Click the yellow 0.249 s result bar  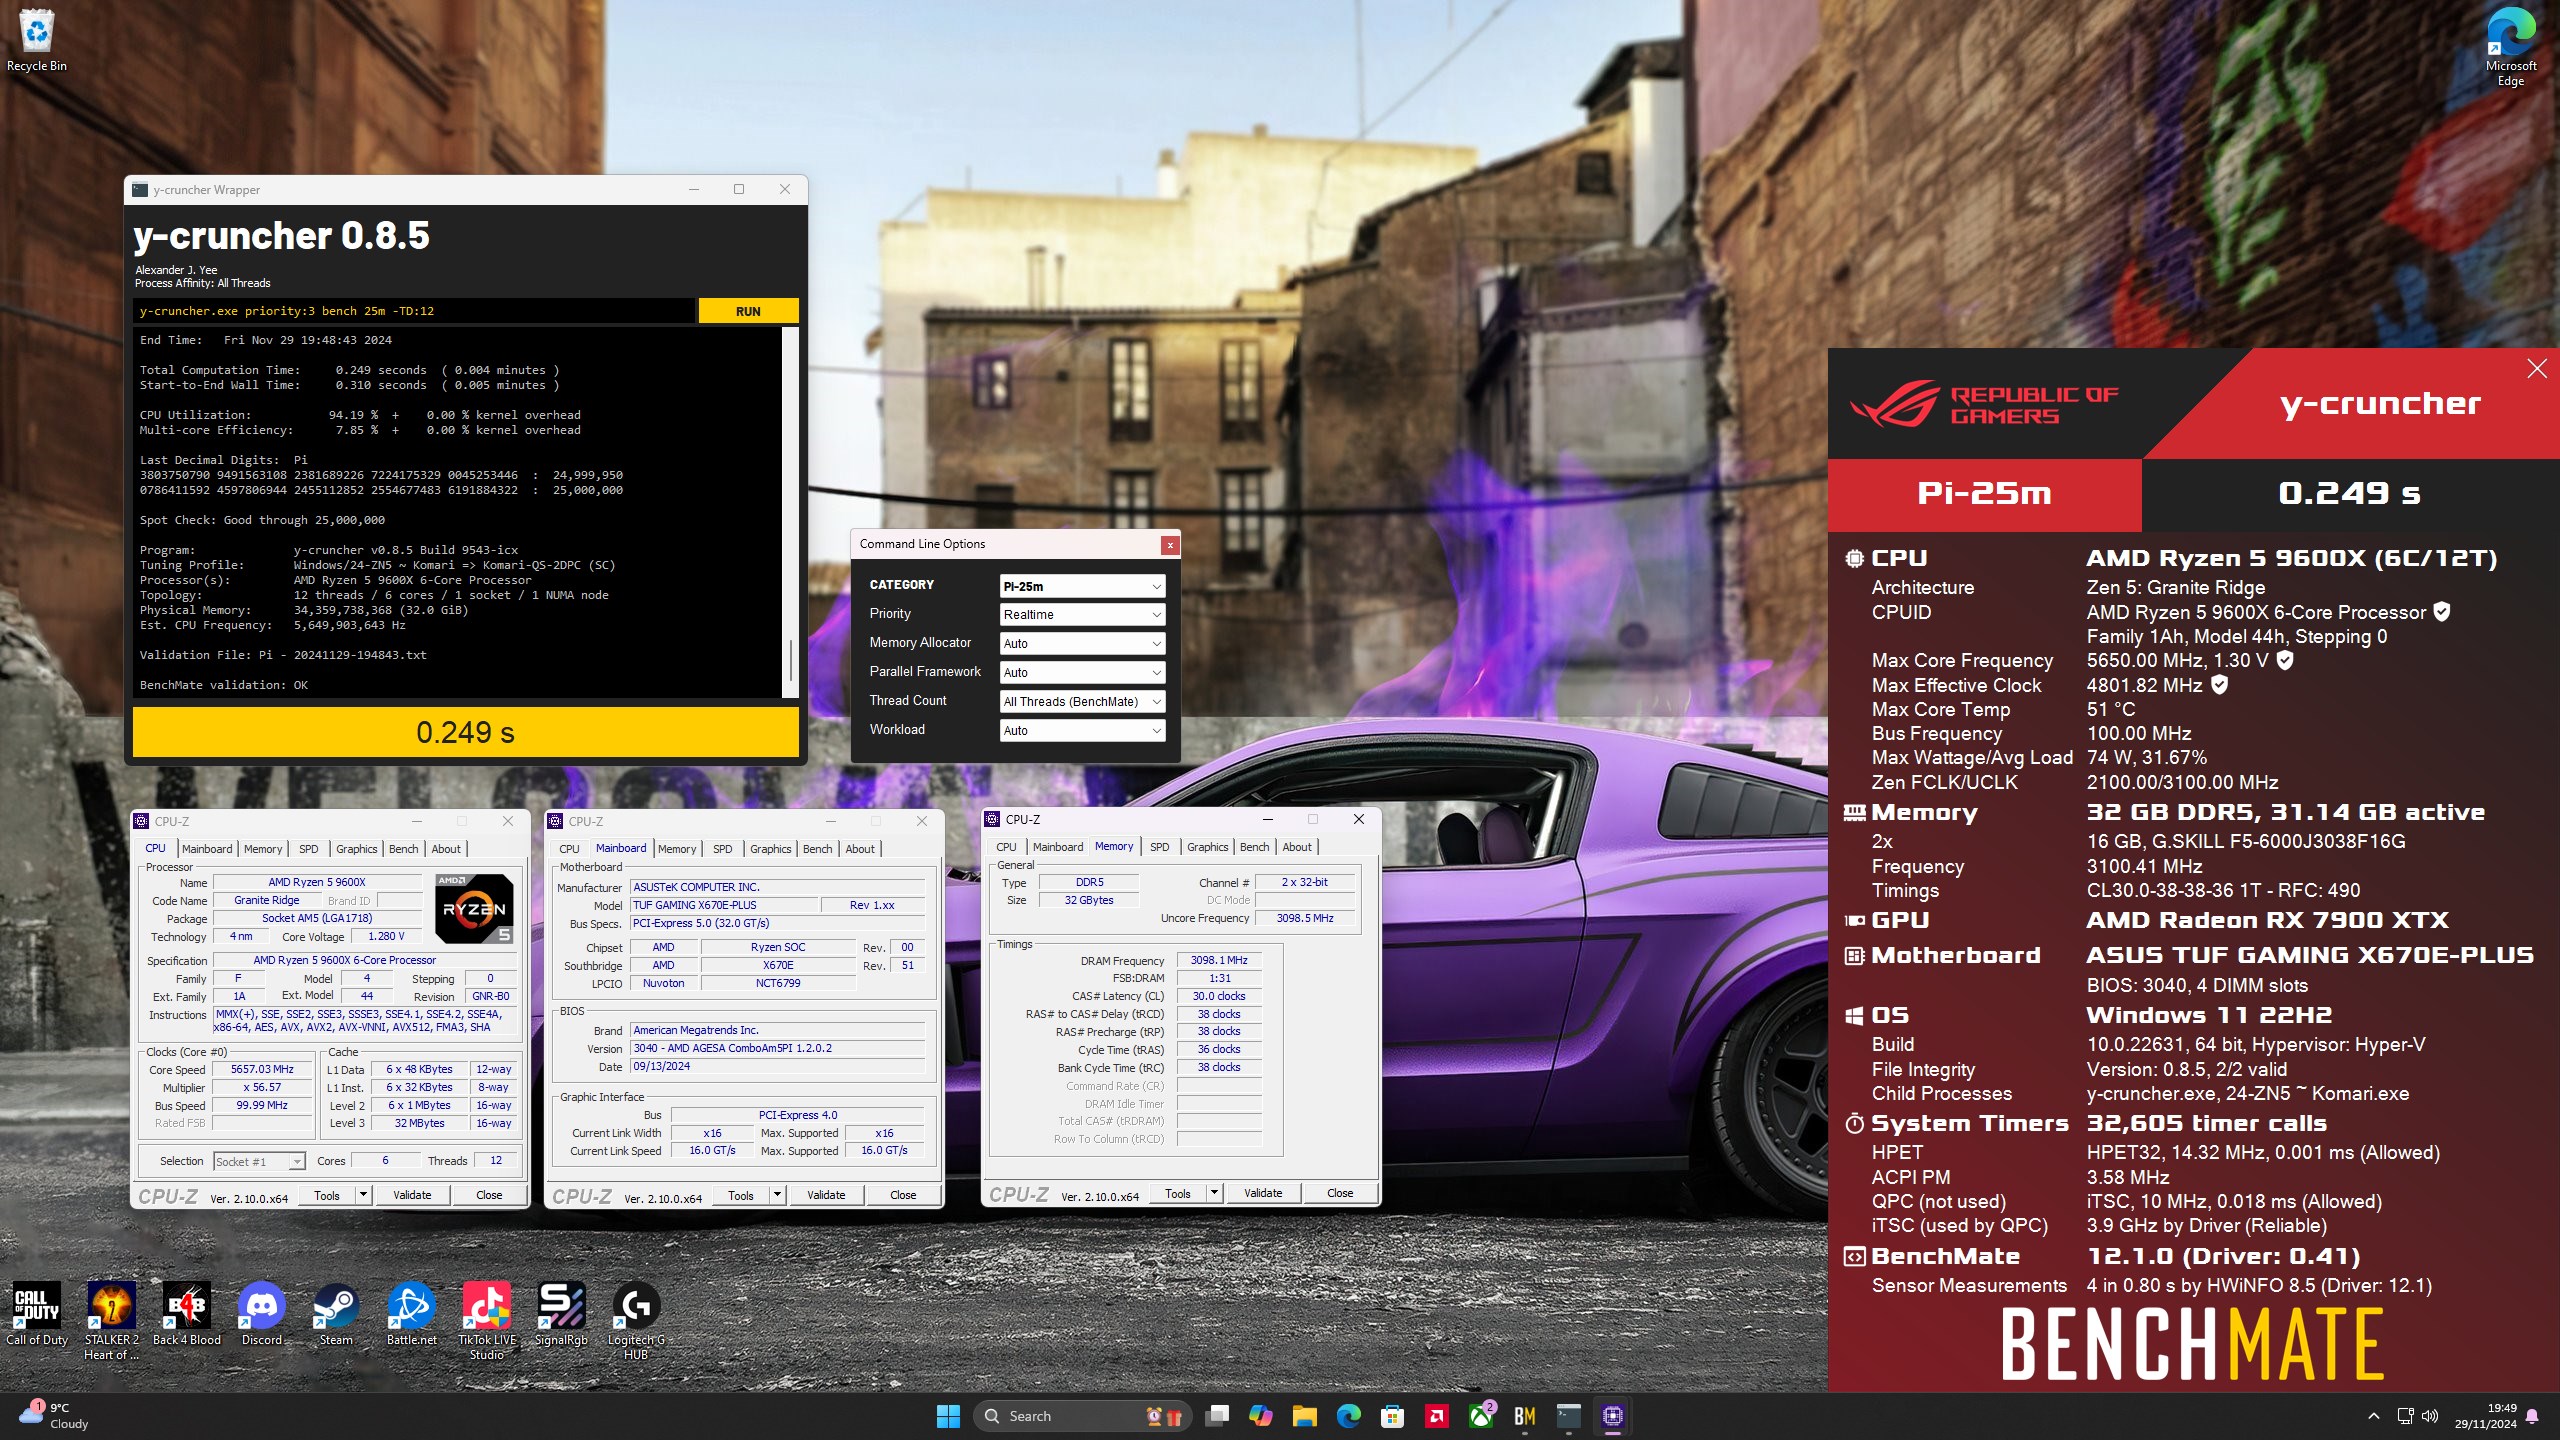pyautogui.click(x=465, y=732)
